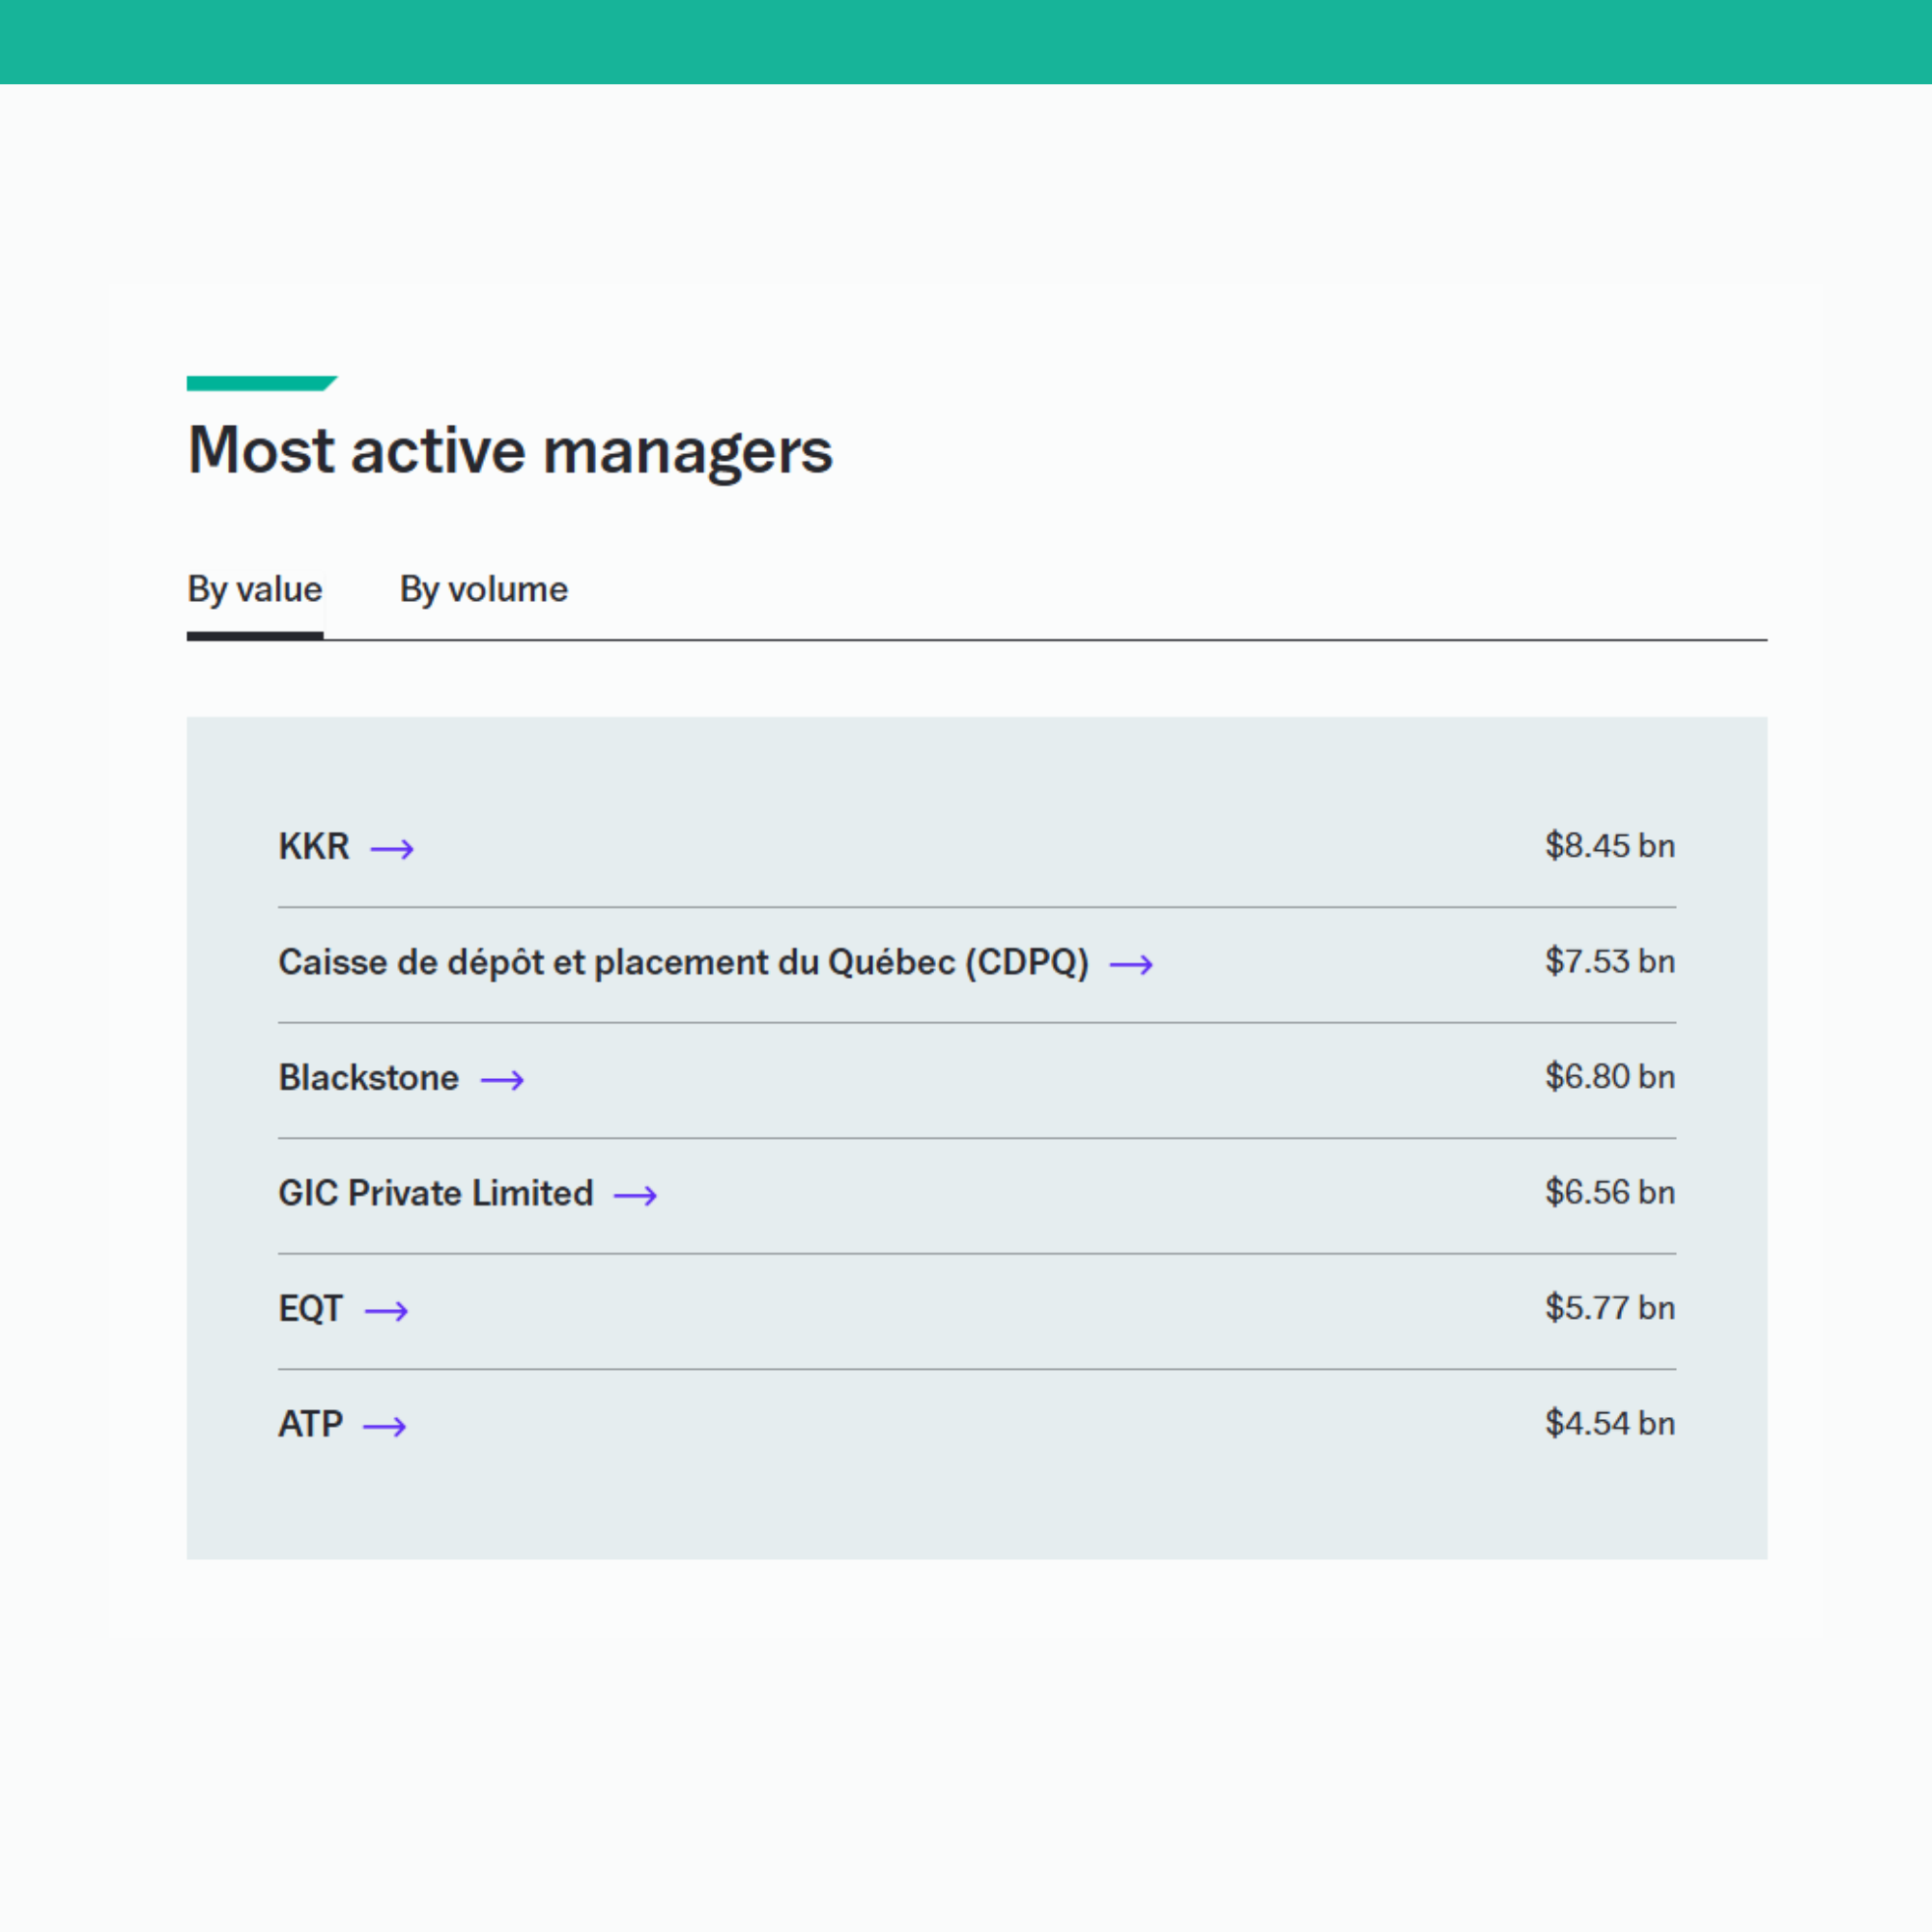Click the arrow beside the CDPQ entry
Image resolution: width=1932 pixels, height=1932 pixels.
point(1131,964)
